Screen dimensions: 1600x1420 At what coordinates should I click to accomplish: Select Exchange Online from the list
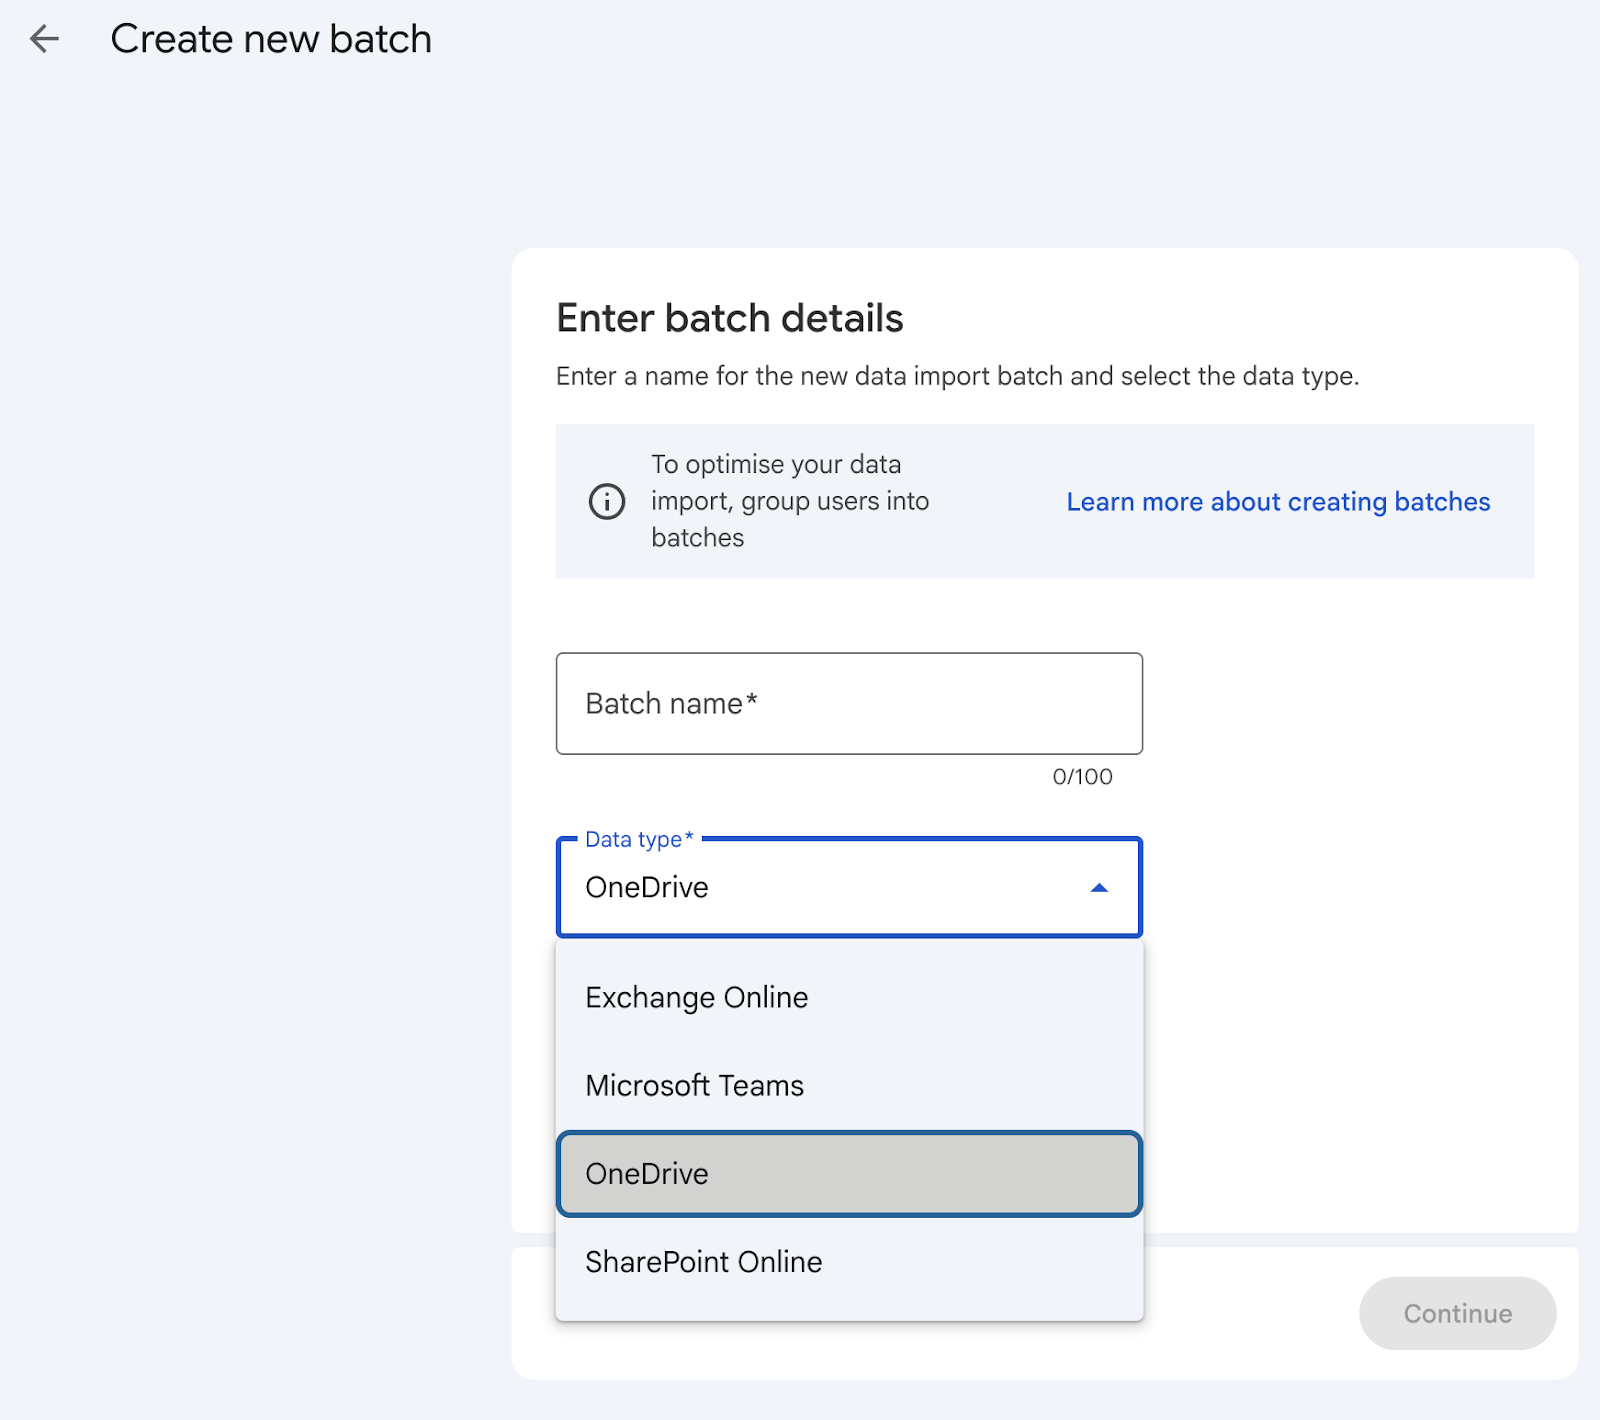coord(849,997)
